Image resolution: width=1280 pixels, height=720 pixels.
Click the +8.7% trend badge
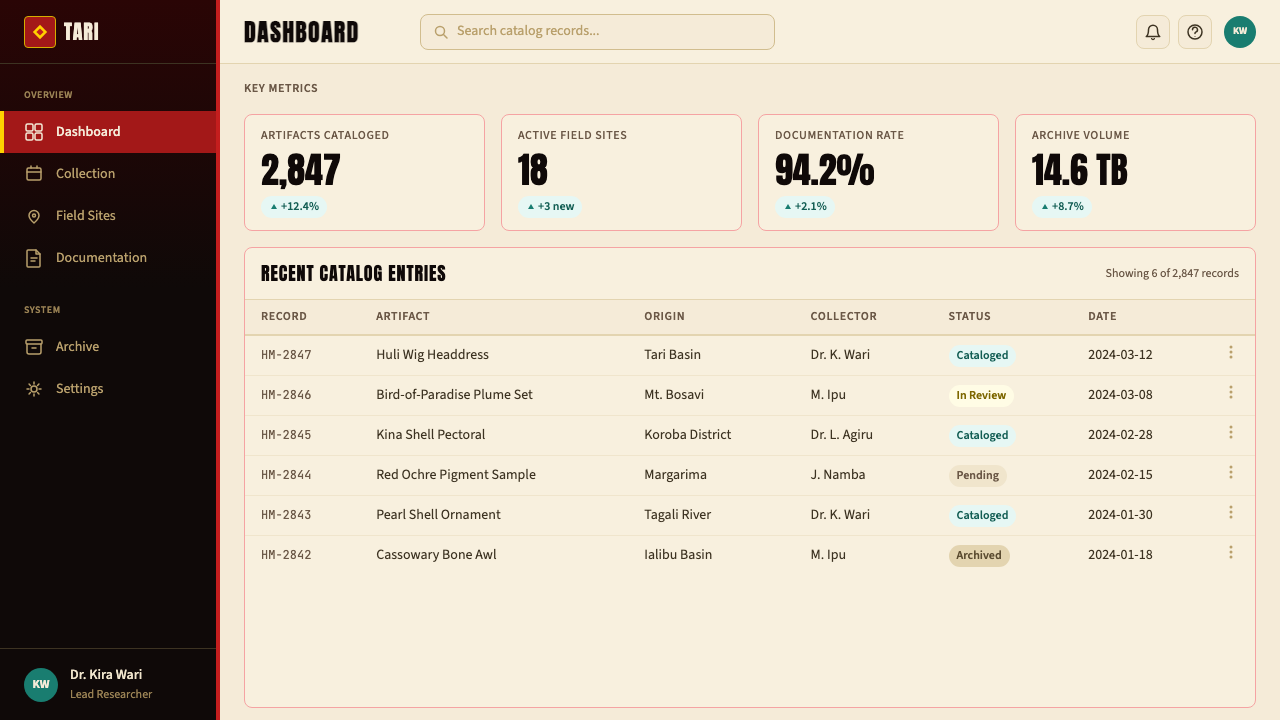click(x=1062, y=207)
